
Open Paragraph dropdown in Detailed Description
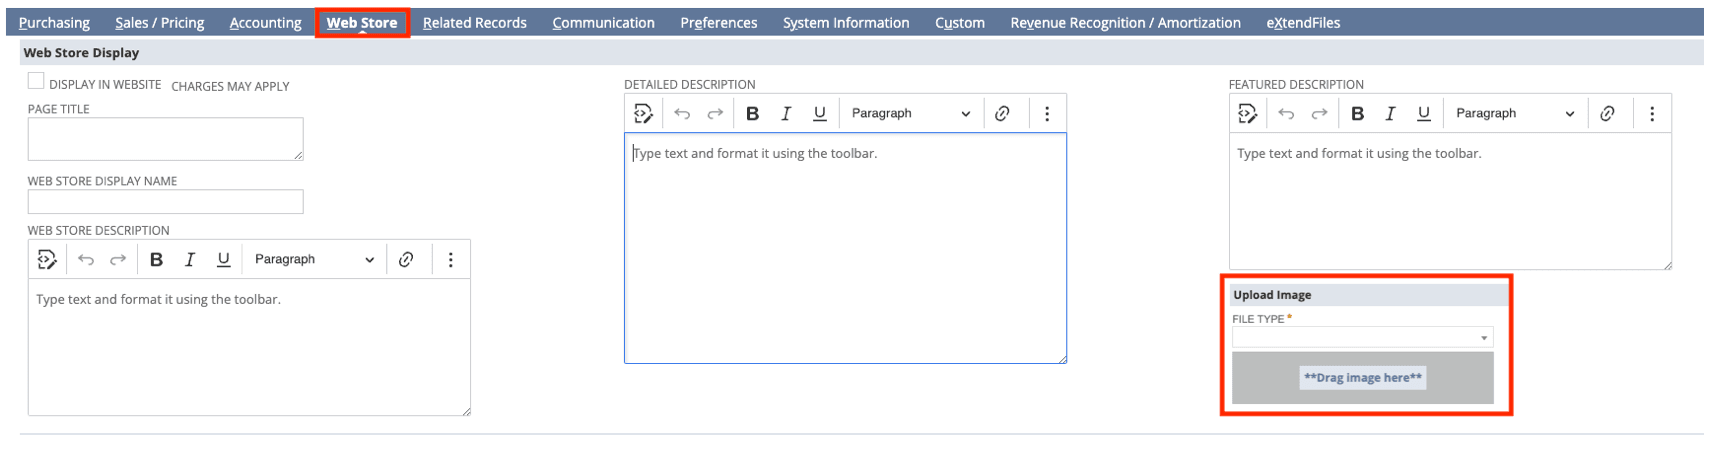coord(911,114)
